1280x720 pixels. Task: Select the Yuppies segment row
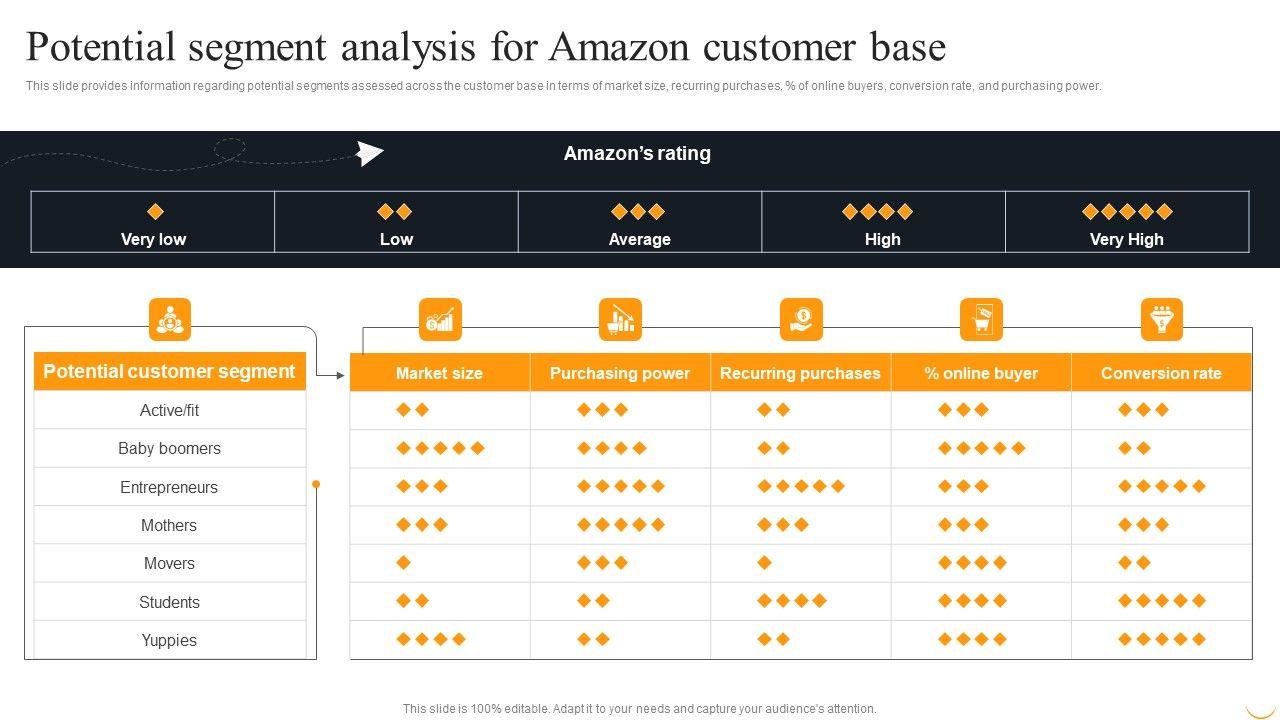(169, 641)
